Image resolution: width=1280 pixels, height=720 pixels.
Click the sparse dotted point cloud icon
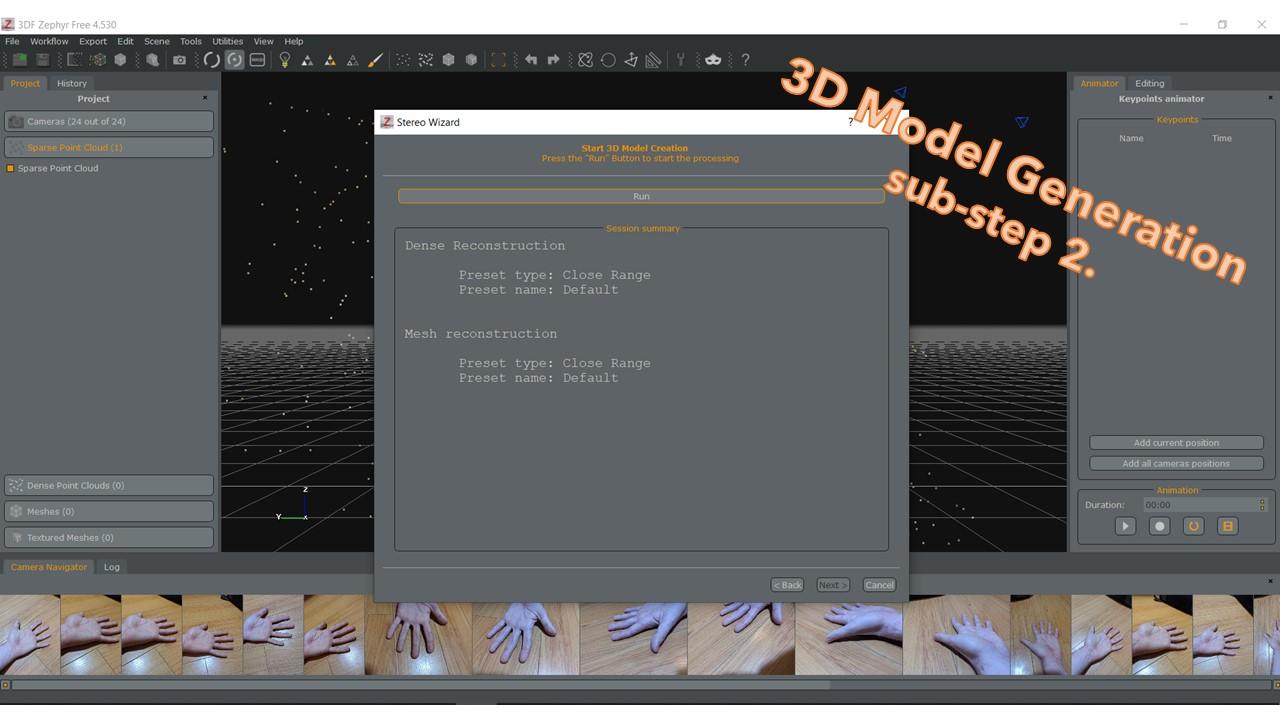(403, 60)
